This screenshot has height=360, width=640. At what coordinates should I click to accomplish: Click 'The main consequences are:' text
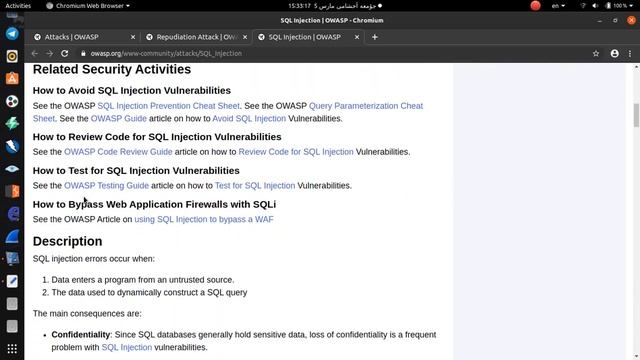click(87, 314)
